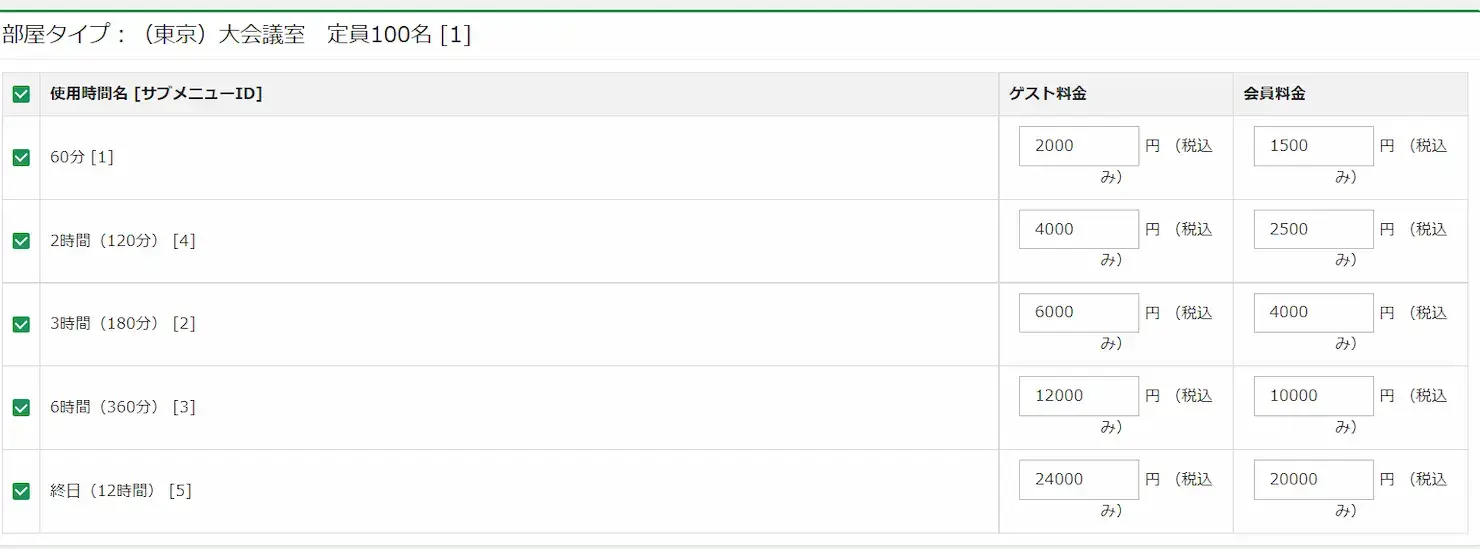The image size is (1480, 549).
Task: Uncheck the 60分 [1] row checkbox
Action: click(x=20, y=157)
